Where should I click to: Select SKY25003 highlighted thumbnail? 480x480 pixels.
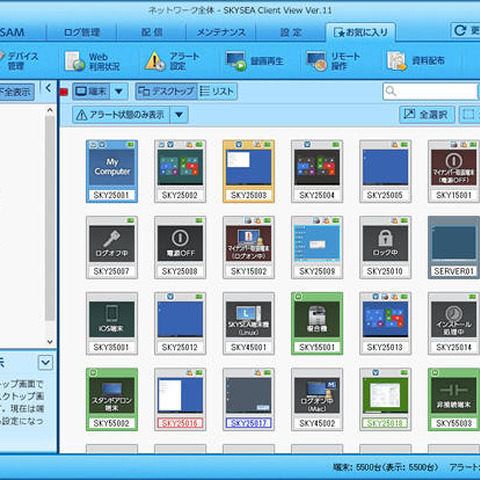point(249,171)
